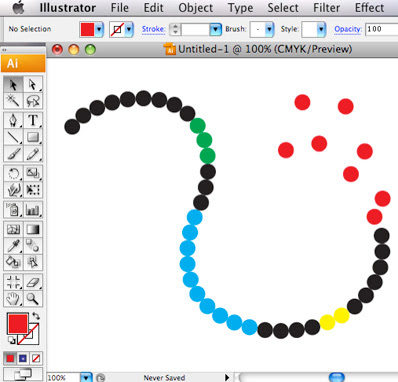Click the Never Saved status text
Screen dimensions: 398x382
164,378
